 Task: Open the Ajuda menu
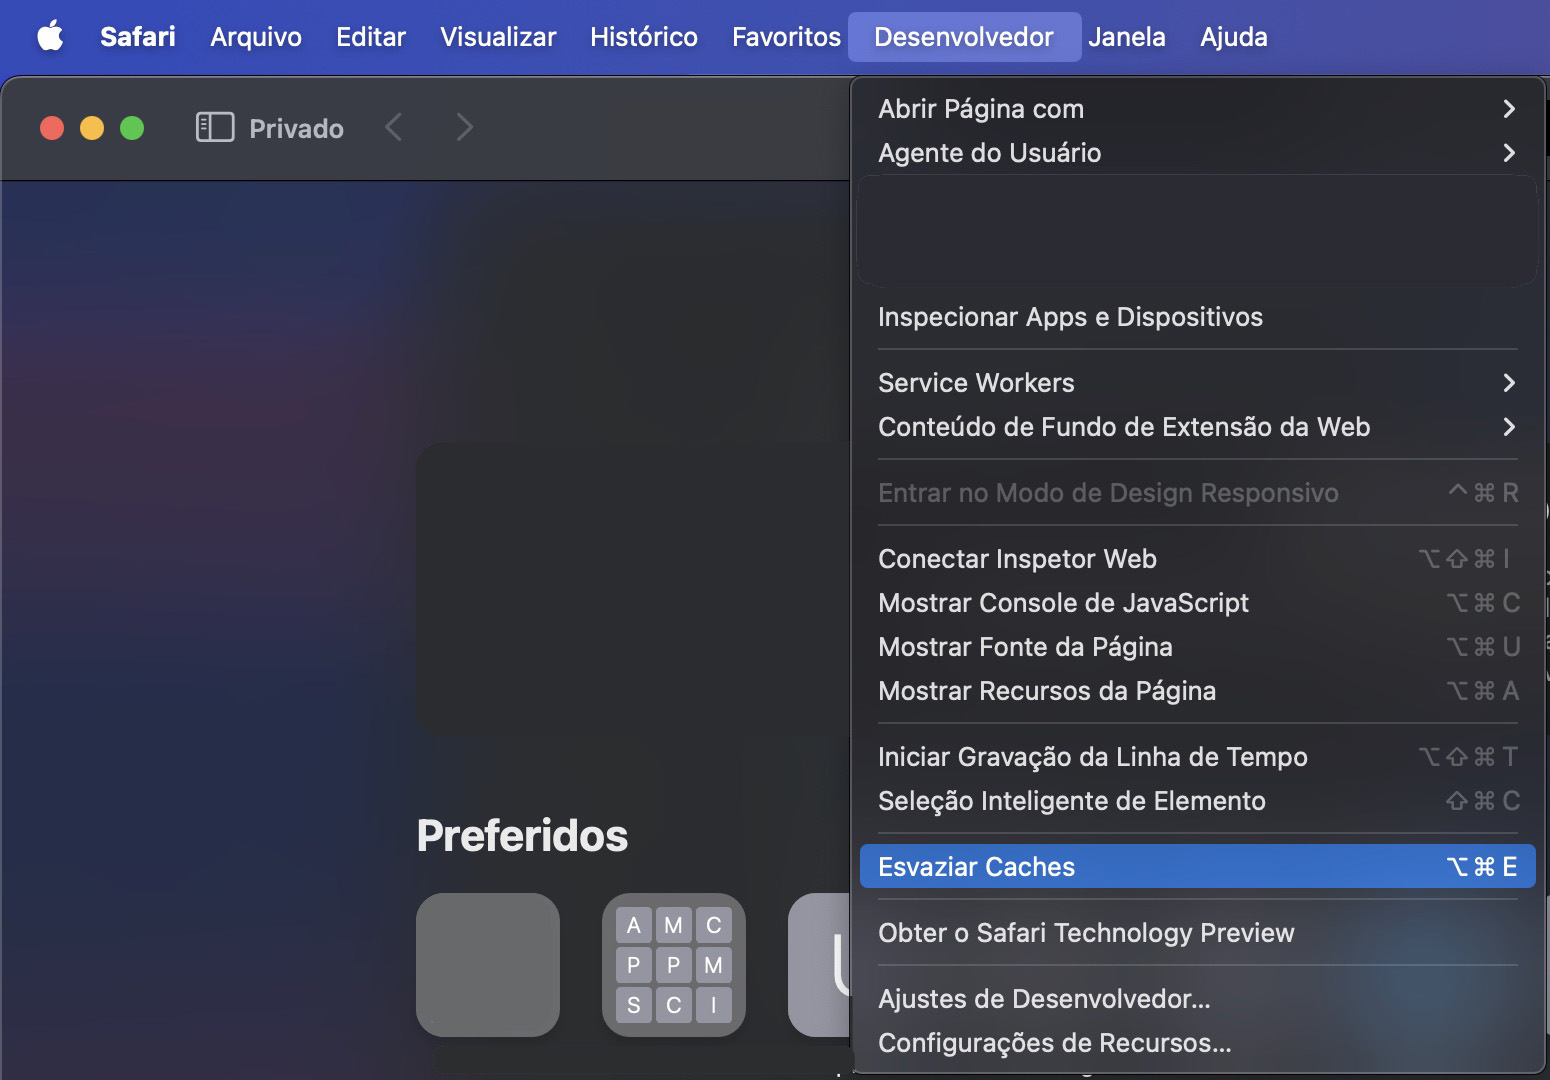pyautogui.click(x=1233, y=36)
